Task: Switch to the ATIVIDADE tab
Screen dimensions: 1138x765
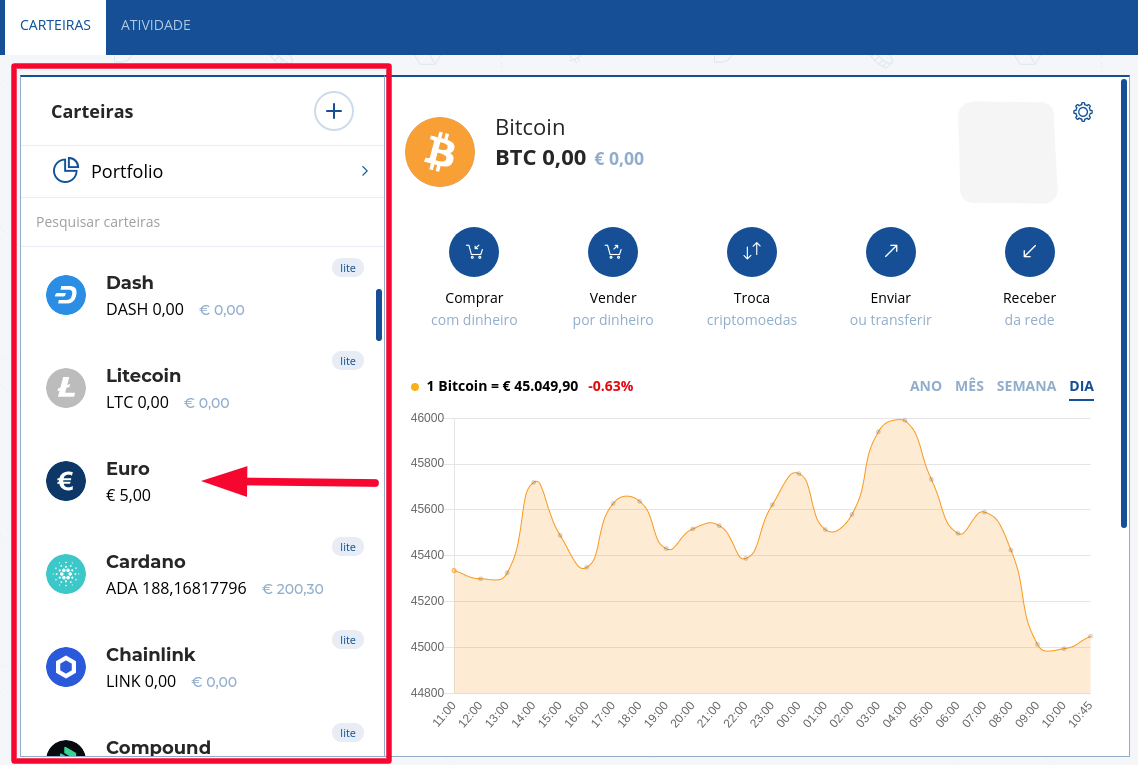Action: coord(155,25)
